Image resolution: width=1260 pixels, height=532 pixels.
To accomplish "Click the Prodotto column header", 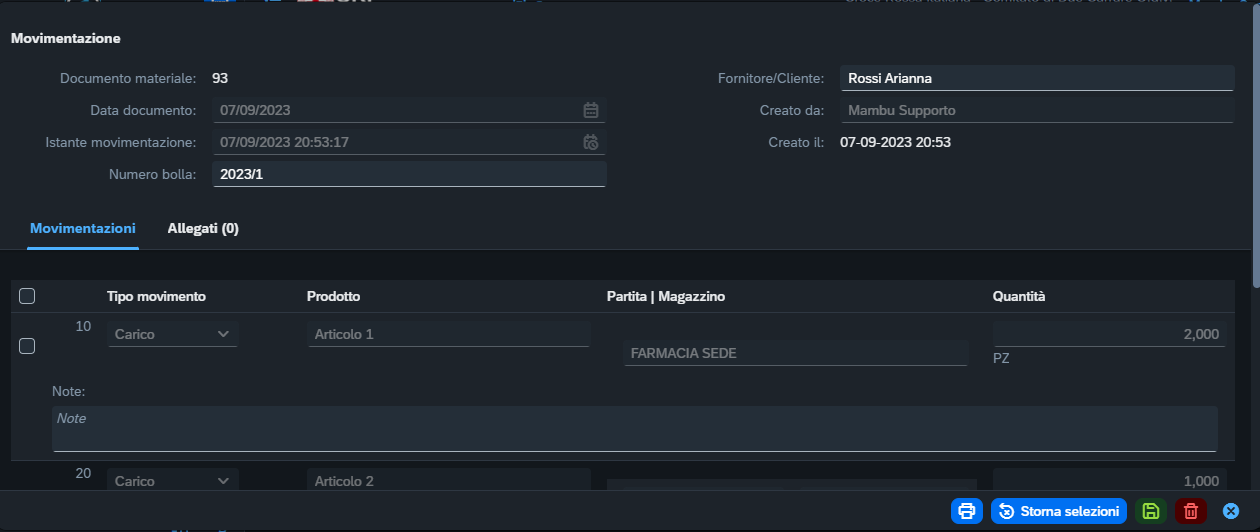I will click(x=333, y=296).
